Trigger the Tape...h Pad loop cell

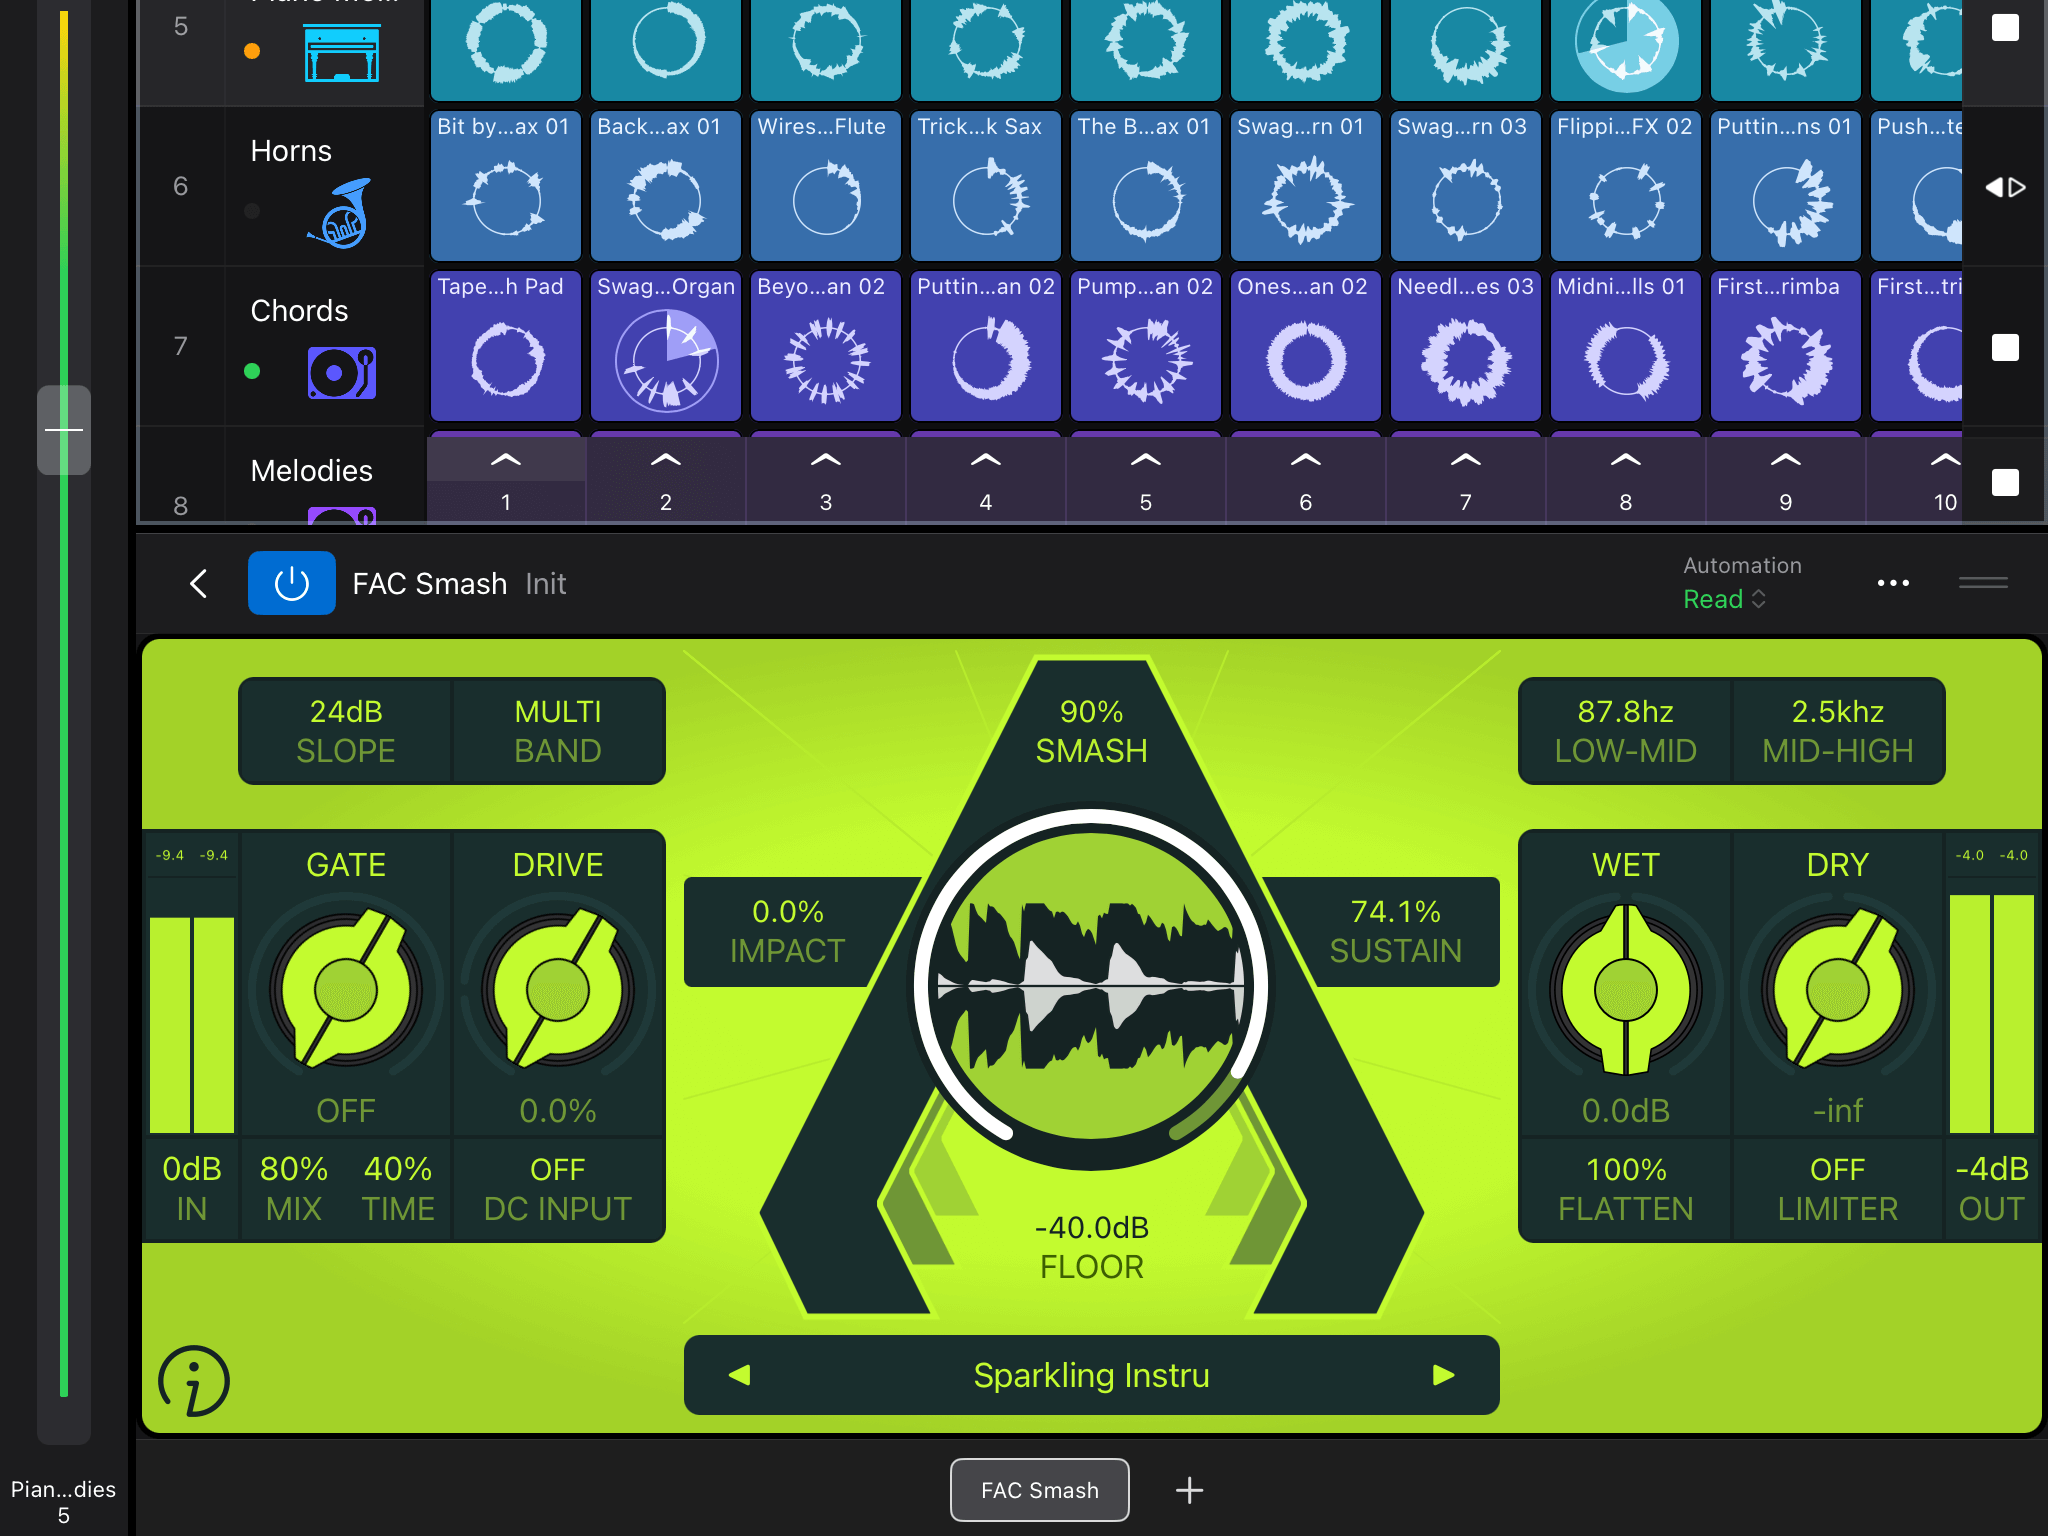pyautogui.click(x=505, y=346)
